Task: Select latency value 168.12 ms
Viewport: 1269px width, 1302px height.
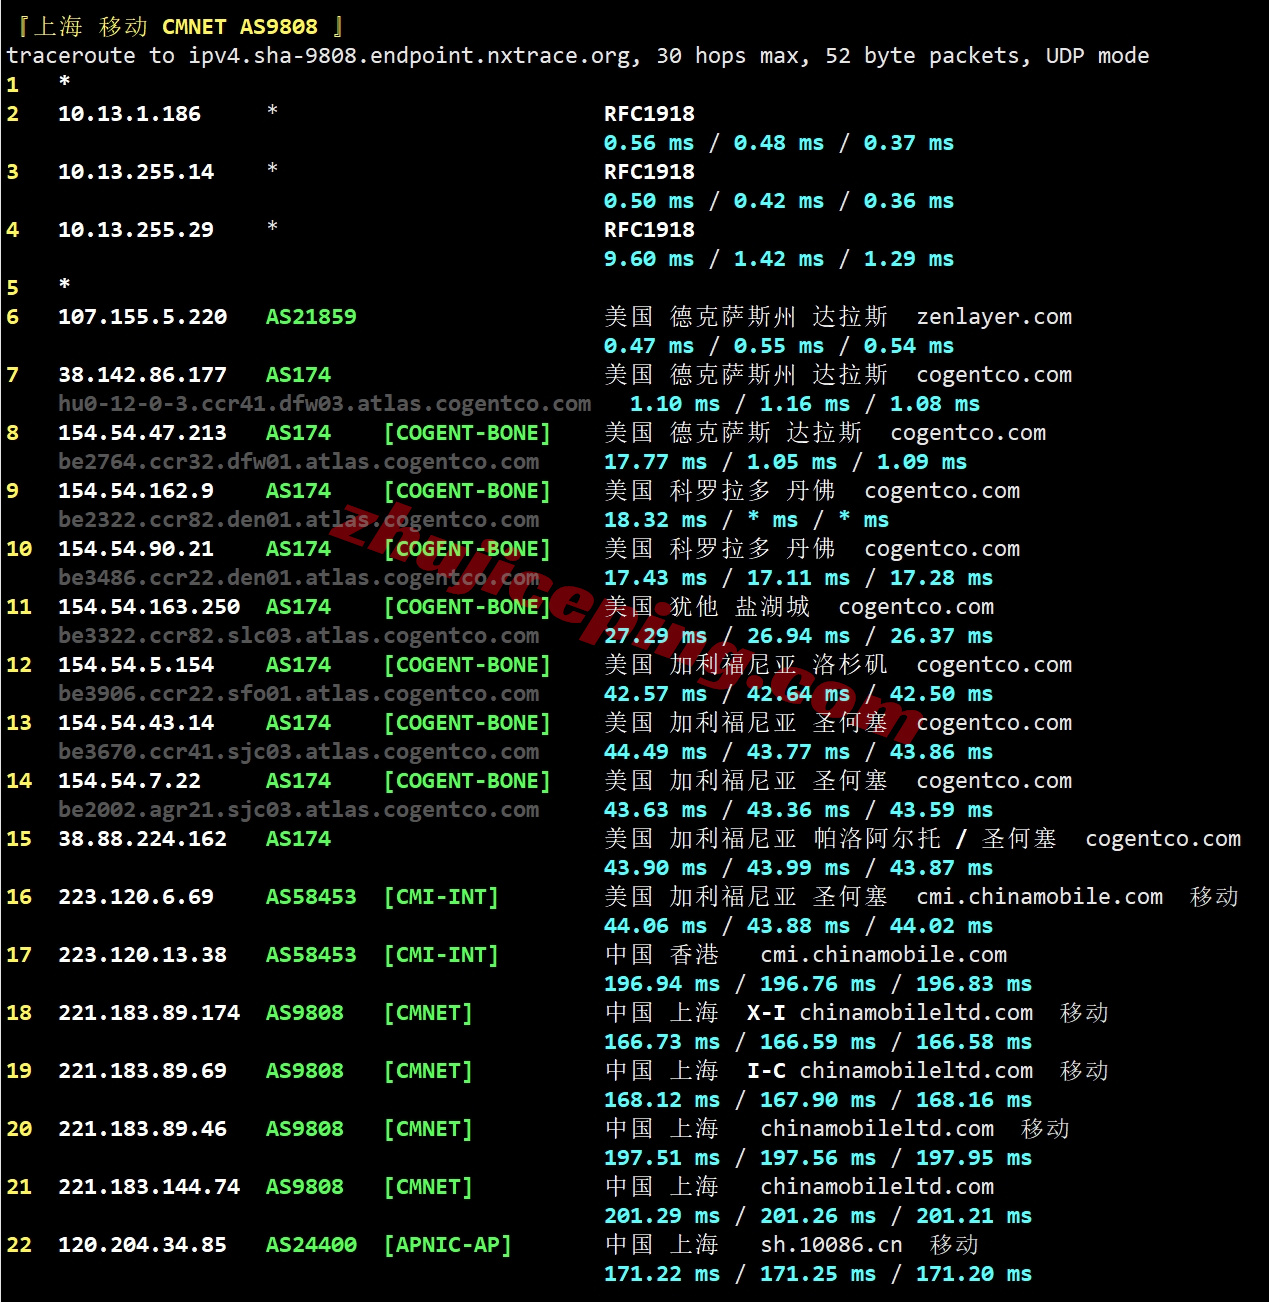Action: pos(662,1100)
